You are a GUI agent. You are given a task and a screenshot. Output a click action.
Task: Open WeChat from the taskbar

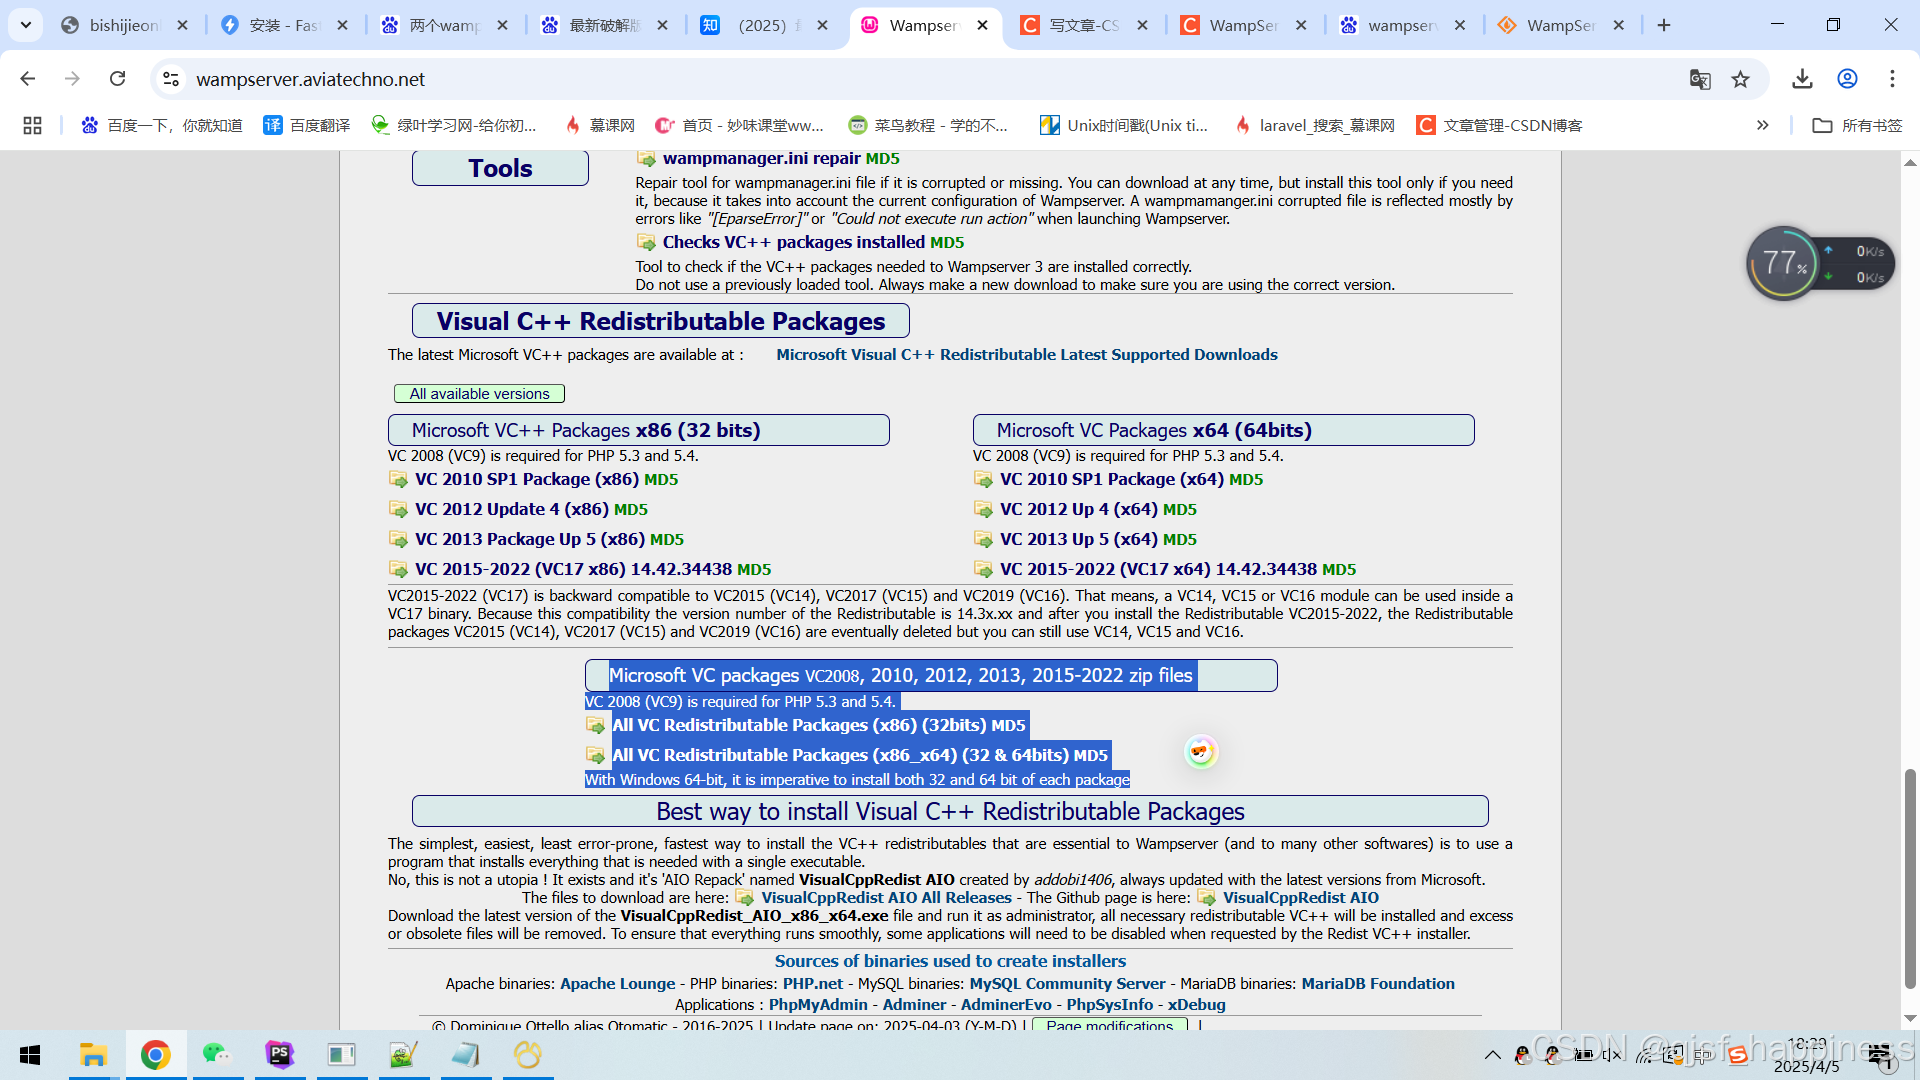217,1054
